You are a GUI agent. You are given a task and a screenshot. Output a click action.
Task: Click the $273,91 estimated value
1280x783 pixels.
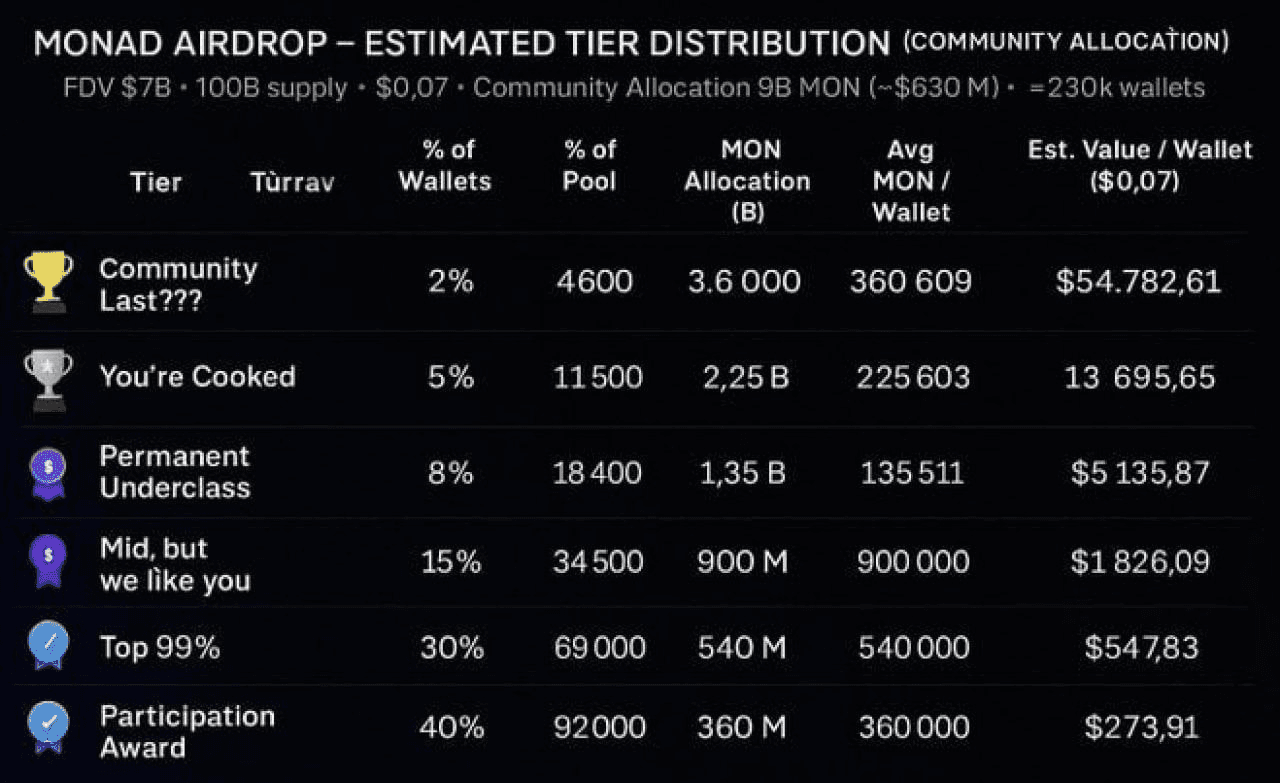coord(1141,727)
